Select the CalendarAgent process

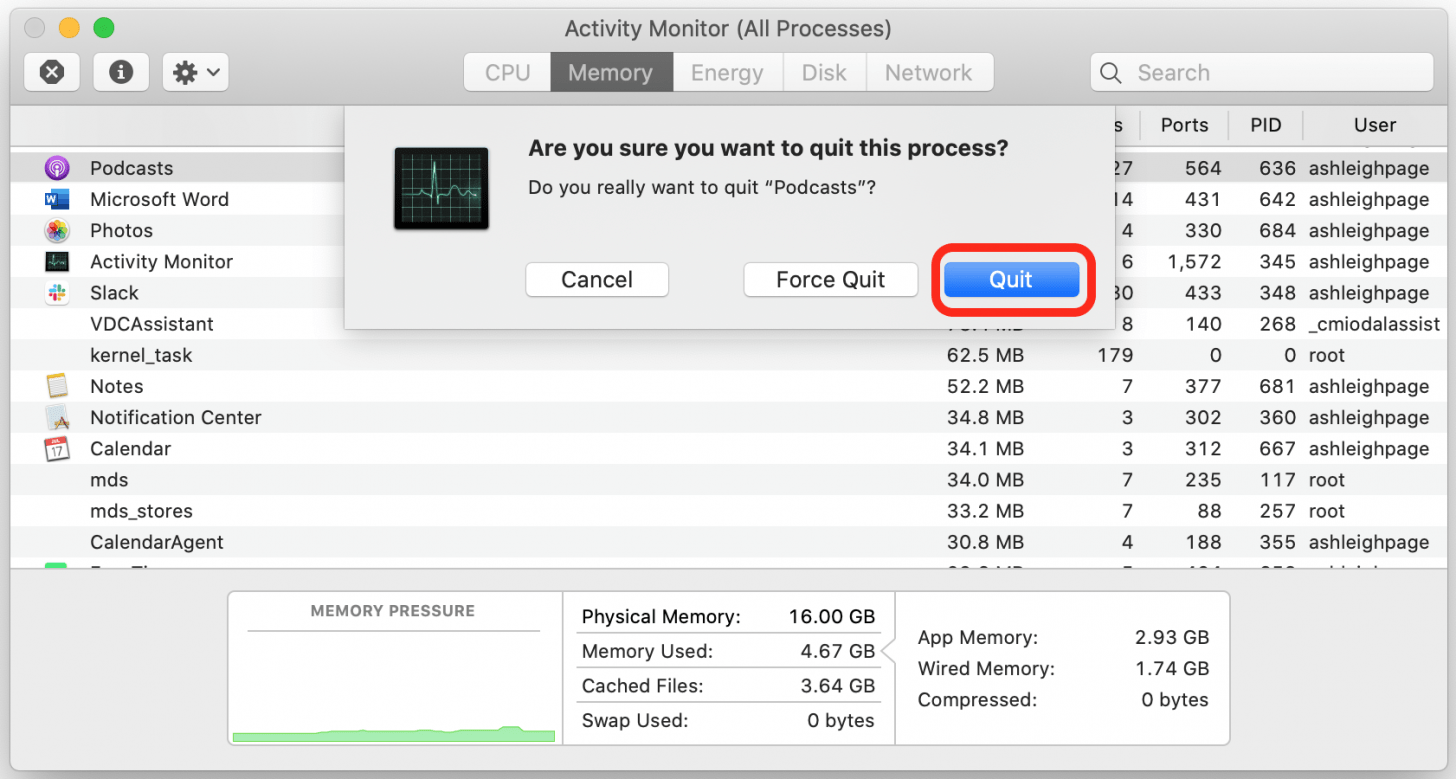pyautogui.click(x=156, y=542)
